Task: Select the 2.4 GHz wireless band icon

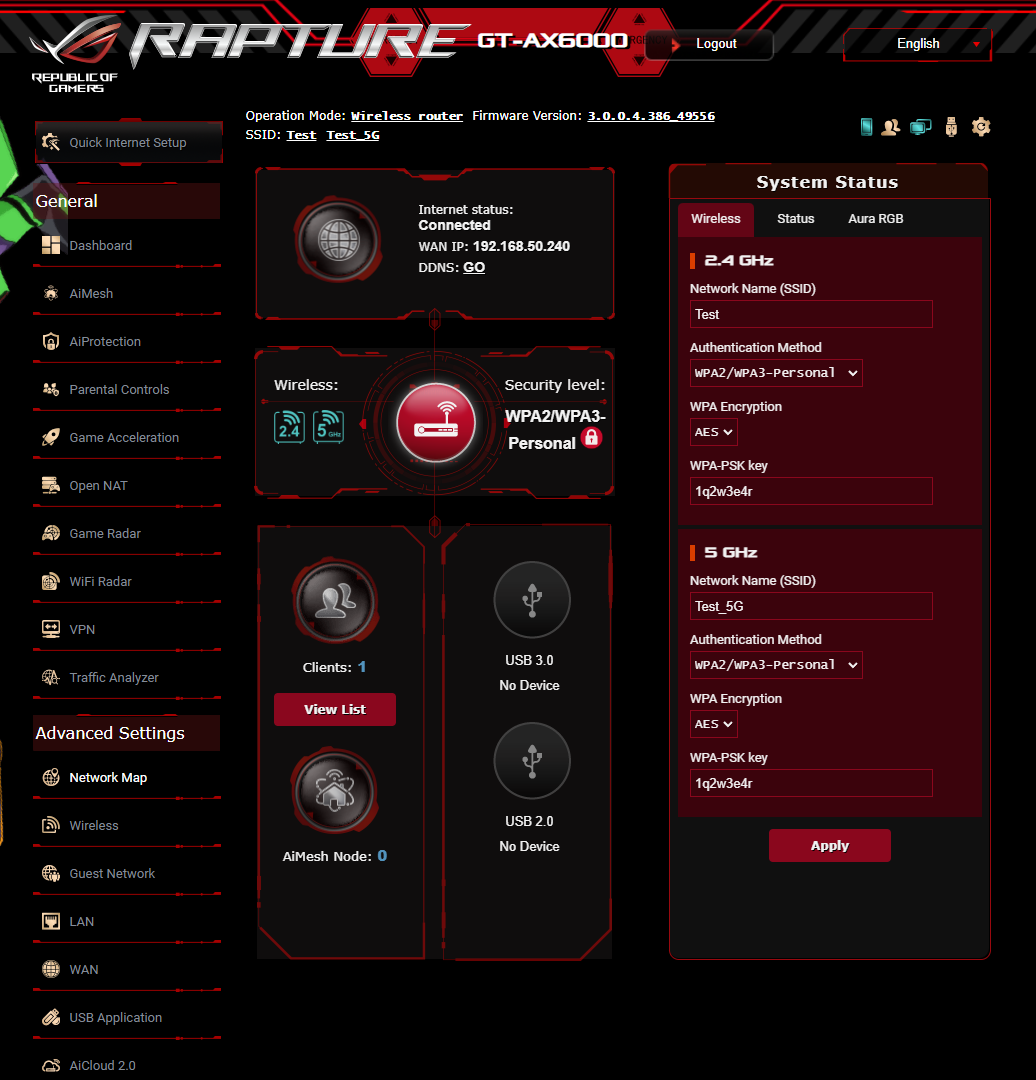Action: click(x=289, y=426)
